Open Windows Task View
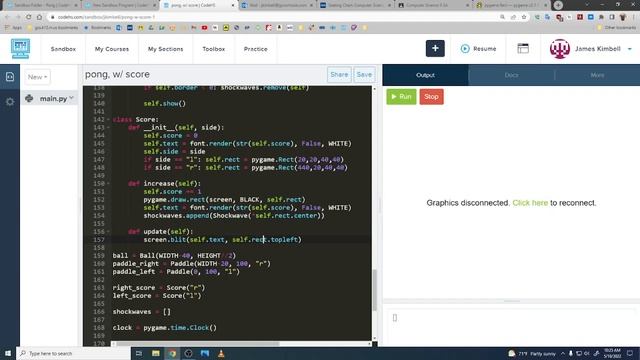This screenshot has height=360, width=640. point(139,353)
